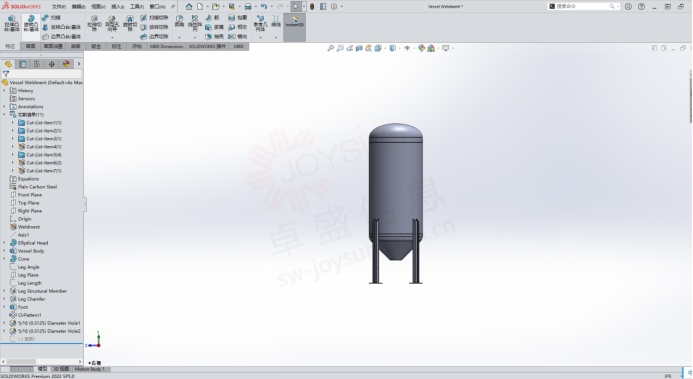
Task: Select Sensors in the feature tree
Action: (26, 99)
